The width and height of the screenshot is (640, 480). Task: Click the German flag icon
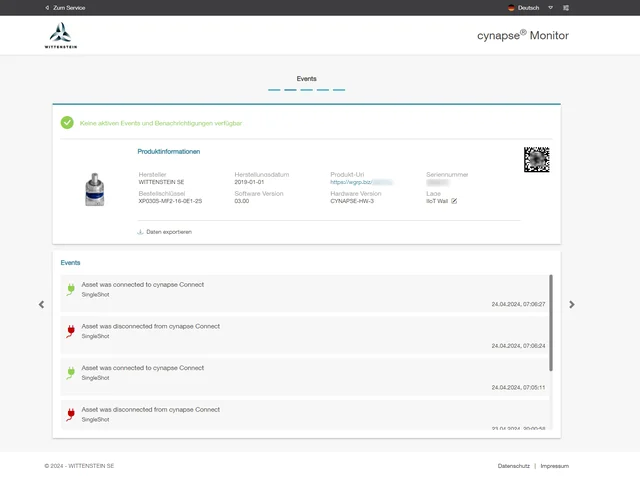(512, 7)
